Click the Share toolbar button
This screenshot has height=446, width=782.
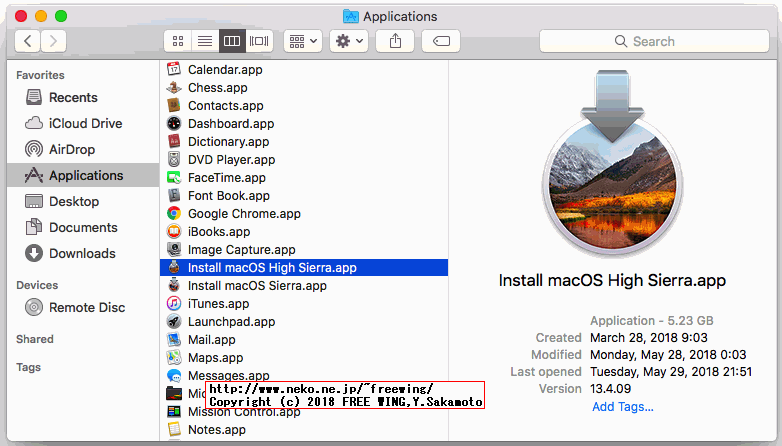coord(395,41)
